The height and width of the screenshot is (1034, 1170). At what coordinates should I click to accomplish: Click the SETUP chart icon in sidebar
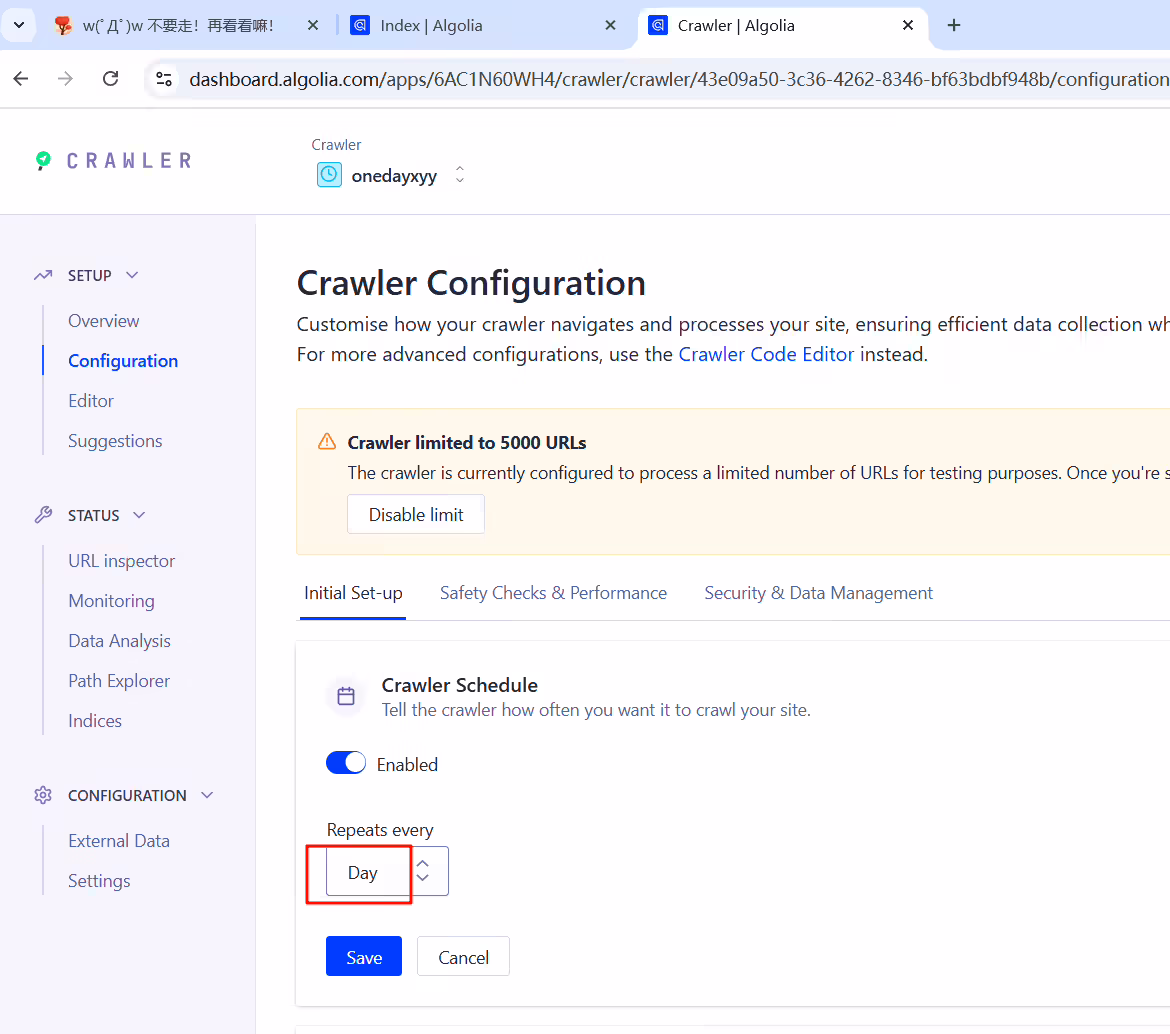pyautogui.click(x=43, y=275)
